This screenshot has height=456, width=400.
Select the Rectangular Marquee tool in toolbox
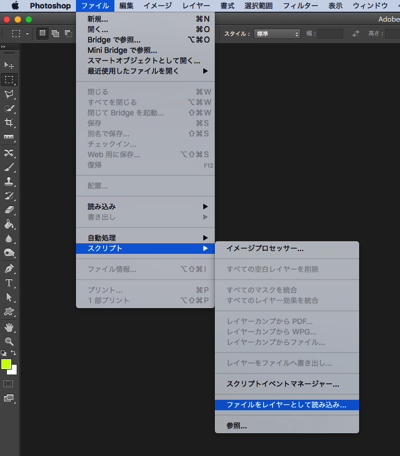point(9,80)
